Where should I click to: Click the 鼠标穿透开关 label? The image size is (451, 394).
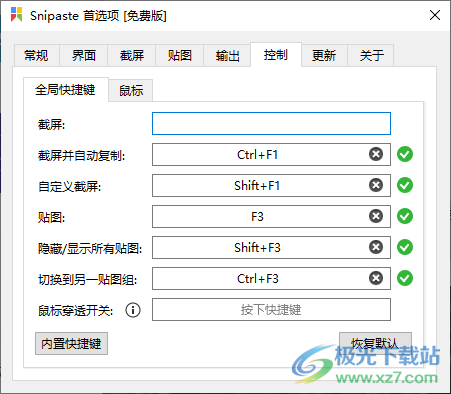click(x=76, y=311)
